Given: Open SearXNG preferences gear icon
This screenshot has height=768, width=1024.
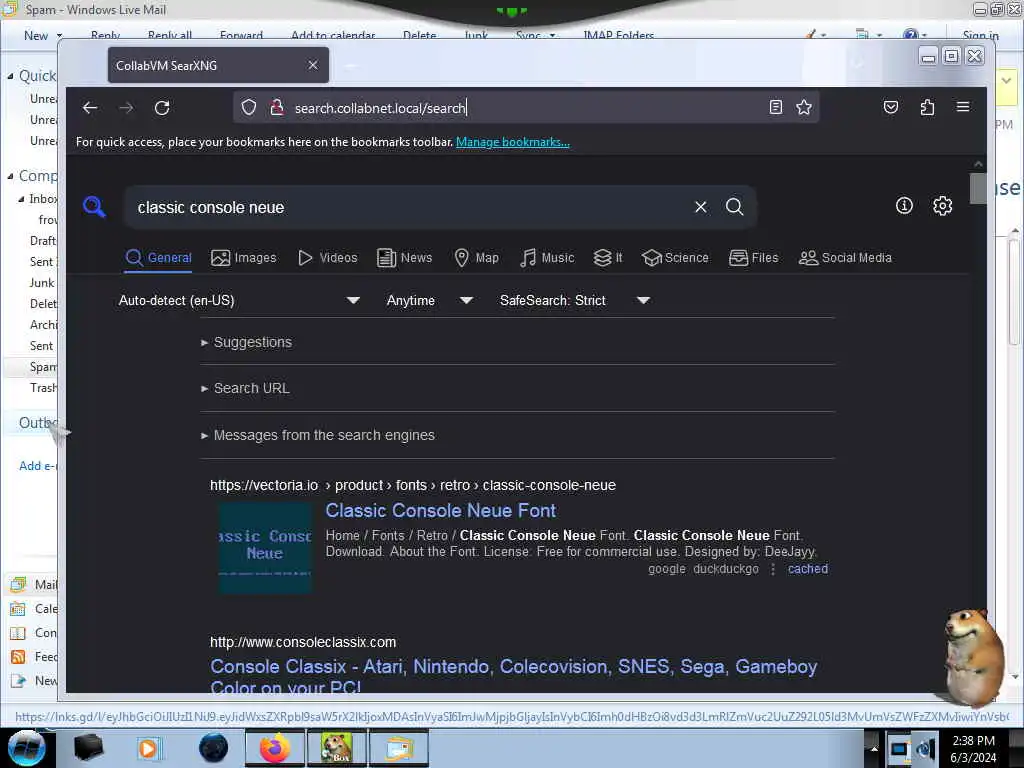Looking at the screenshot, I should pyautogui.click(x=942, y=206).
